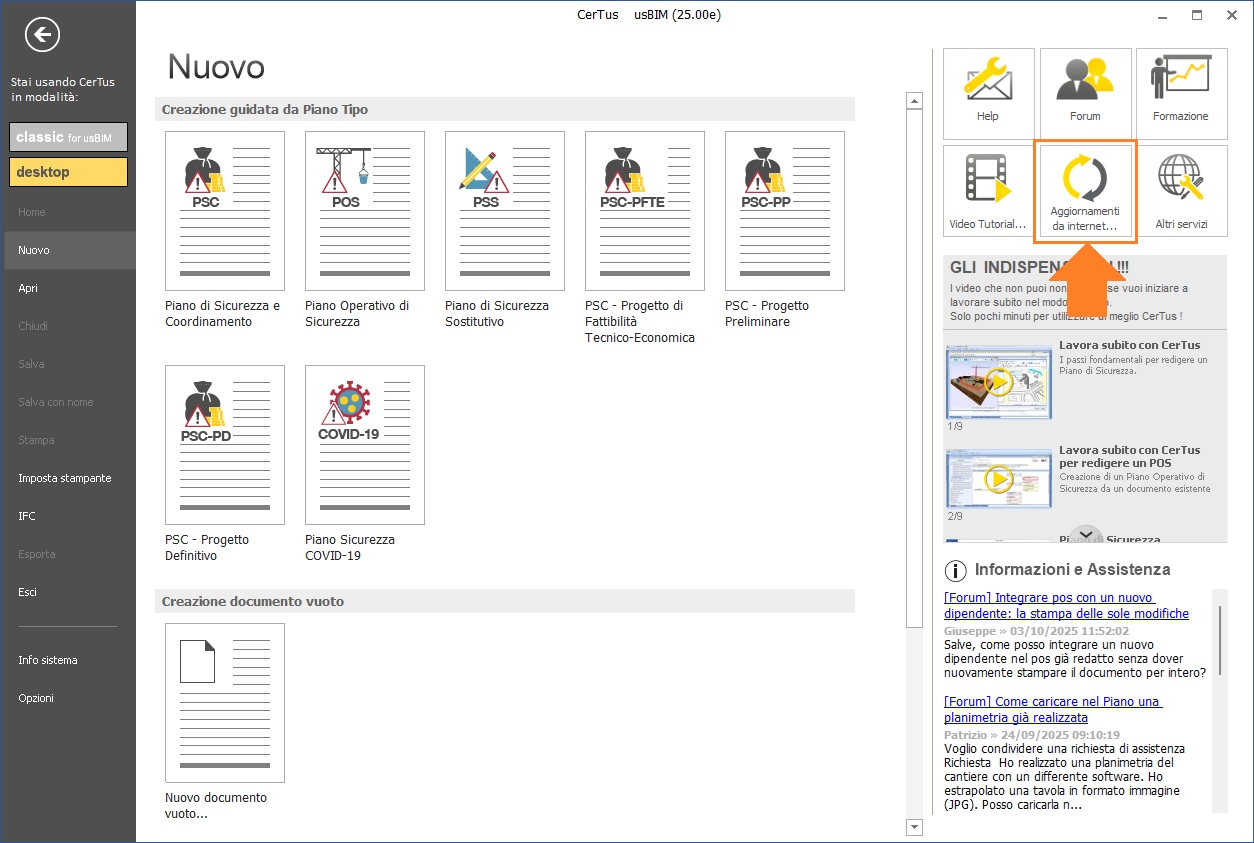
Task: Open the COVID-19 safety plan template
Action: [364, 444]
